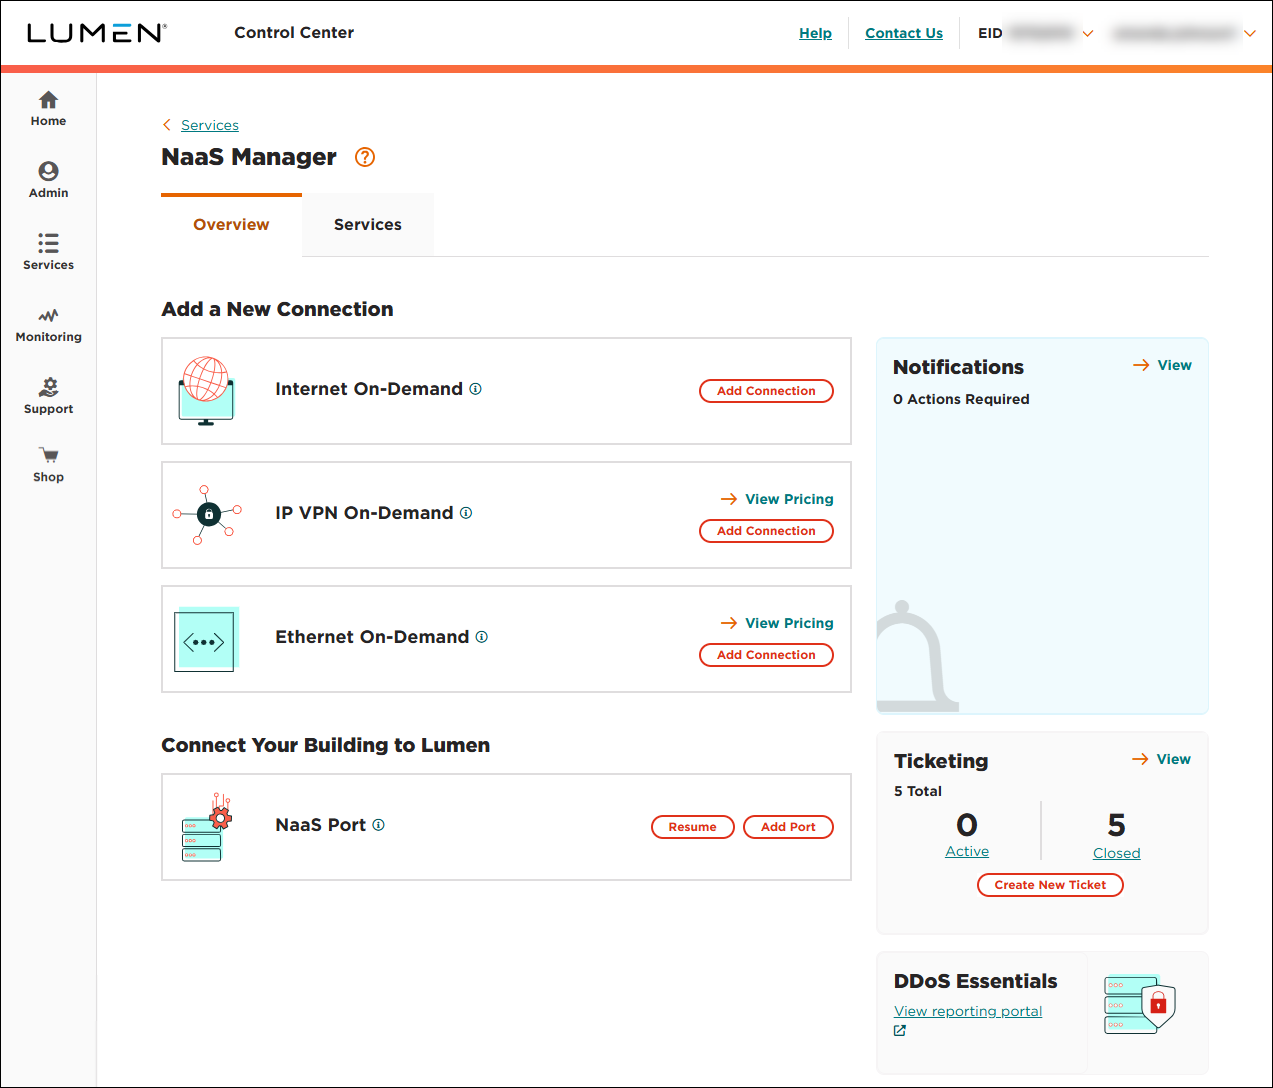
Task: Add Connection for IP VPN On-Demand
Action: point(766,531)
